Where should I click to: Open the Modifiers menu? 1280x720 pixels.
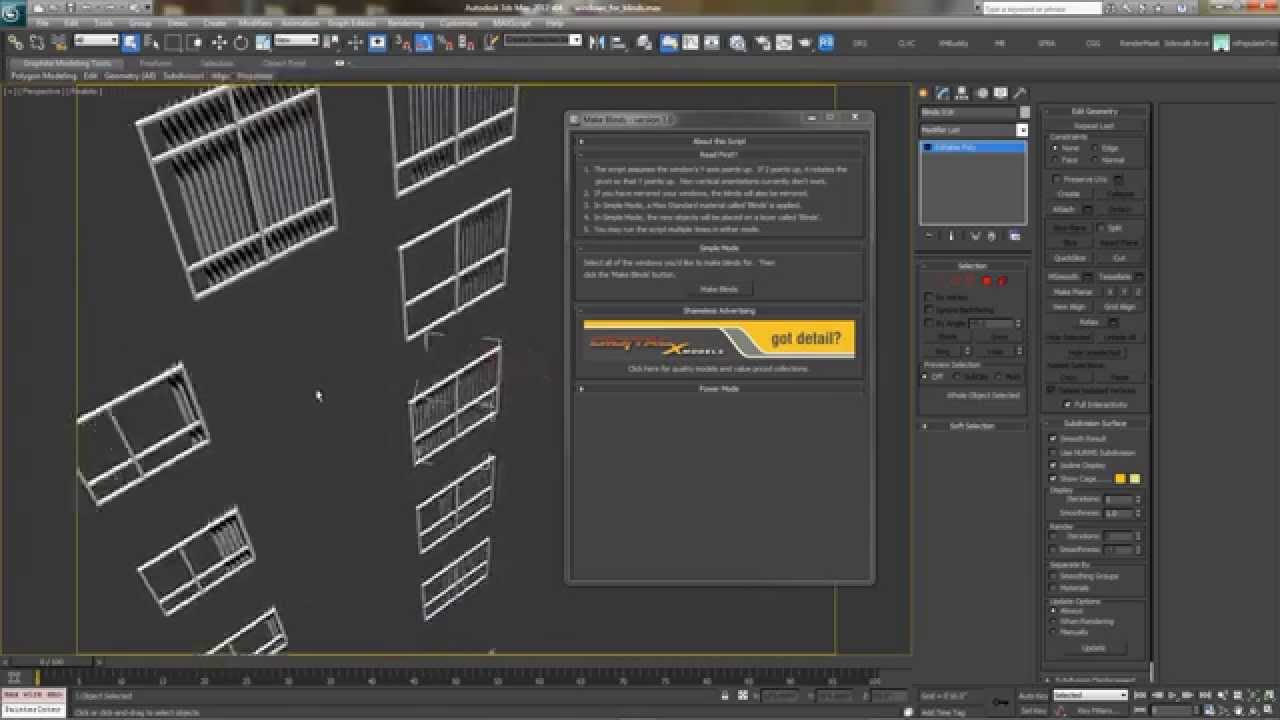point(255,22)
